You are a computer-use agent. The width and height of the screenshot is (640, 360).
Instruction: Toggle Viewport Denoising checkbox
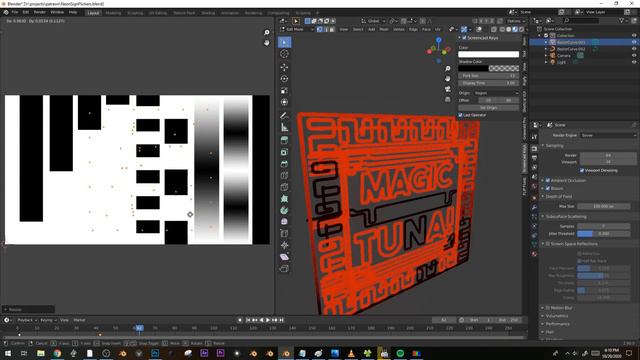582,170
